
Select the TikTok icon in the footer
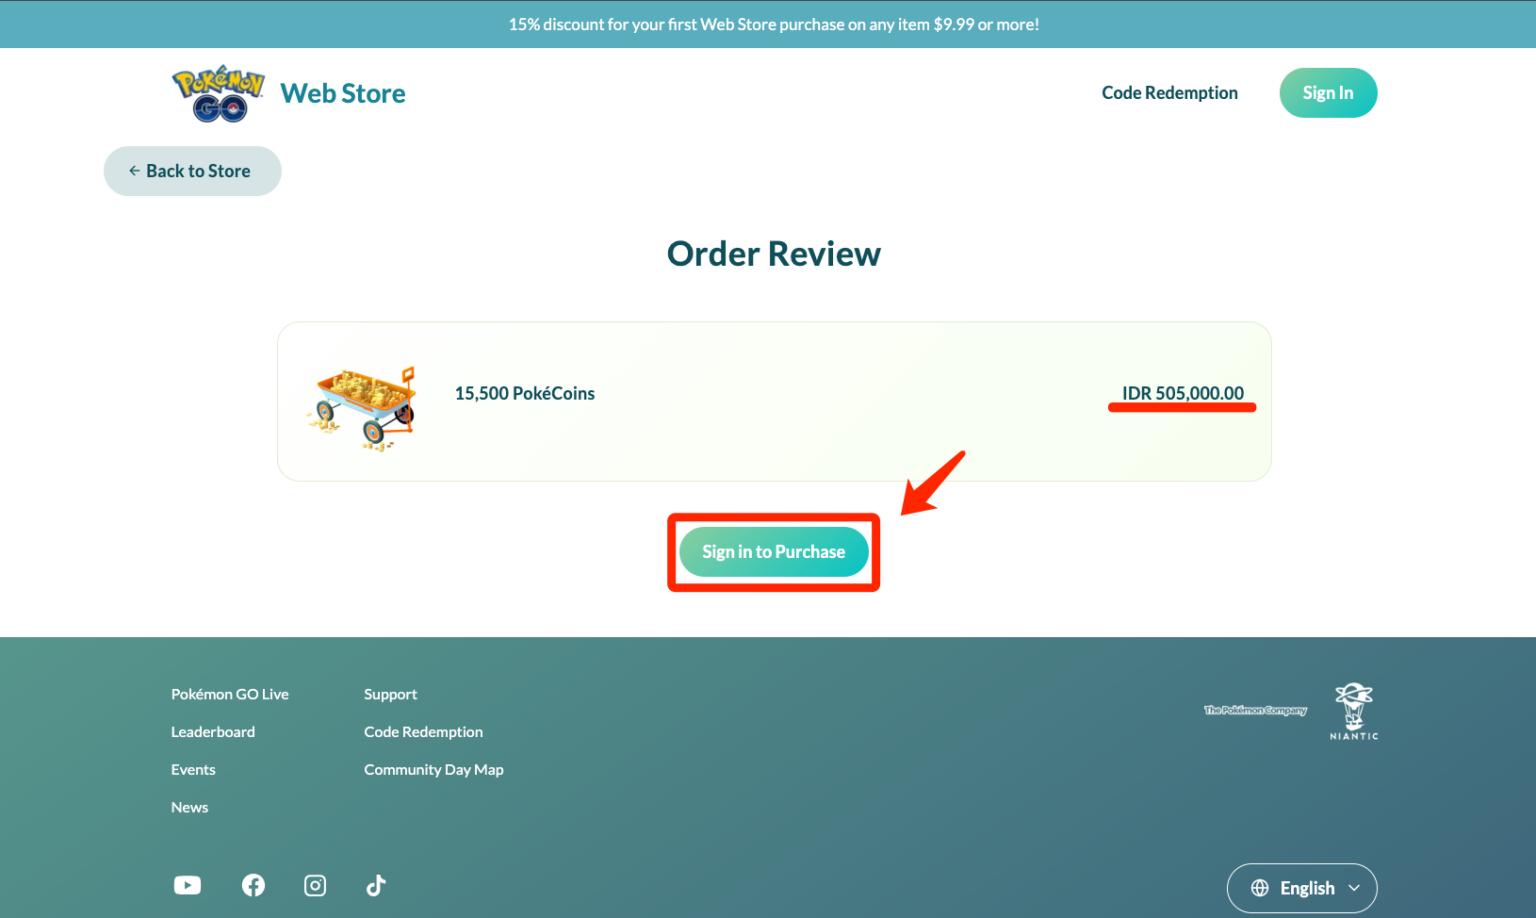coord(376,885)
